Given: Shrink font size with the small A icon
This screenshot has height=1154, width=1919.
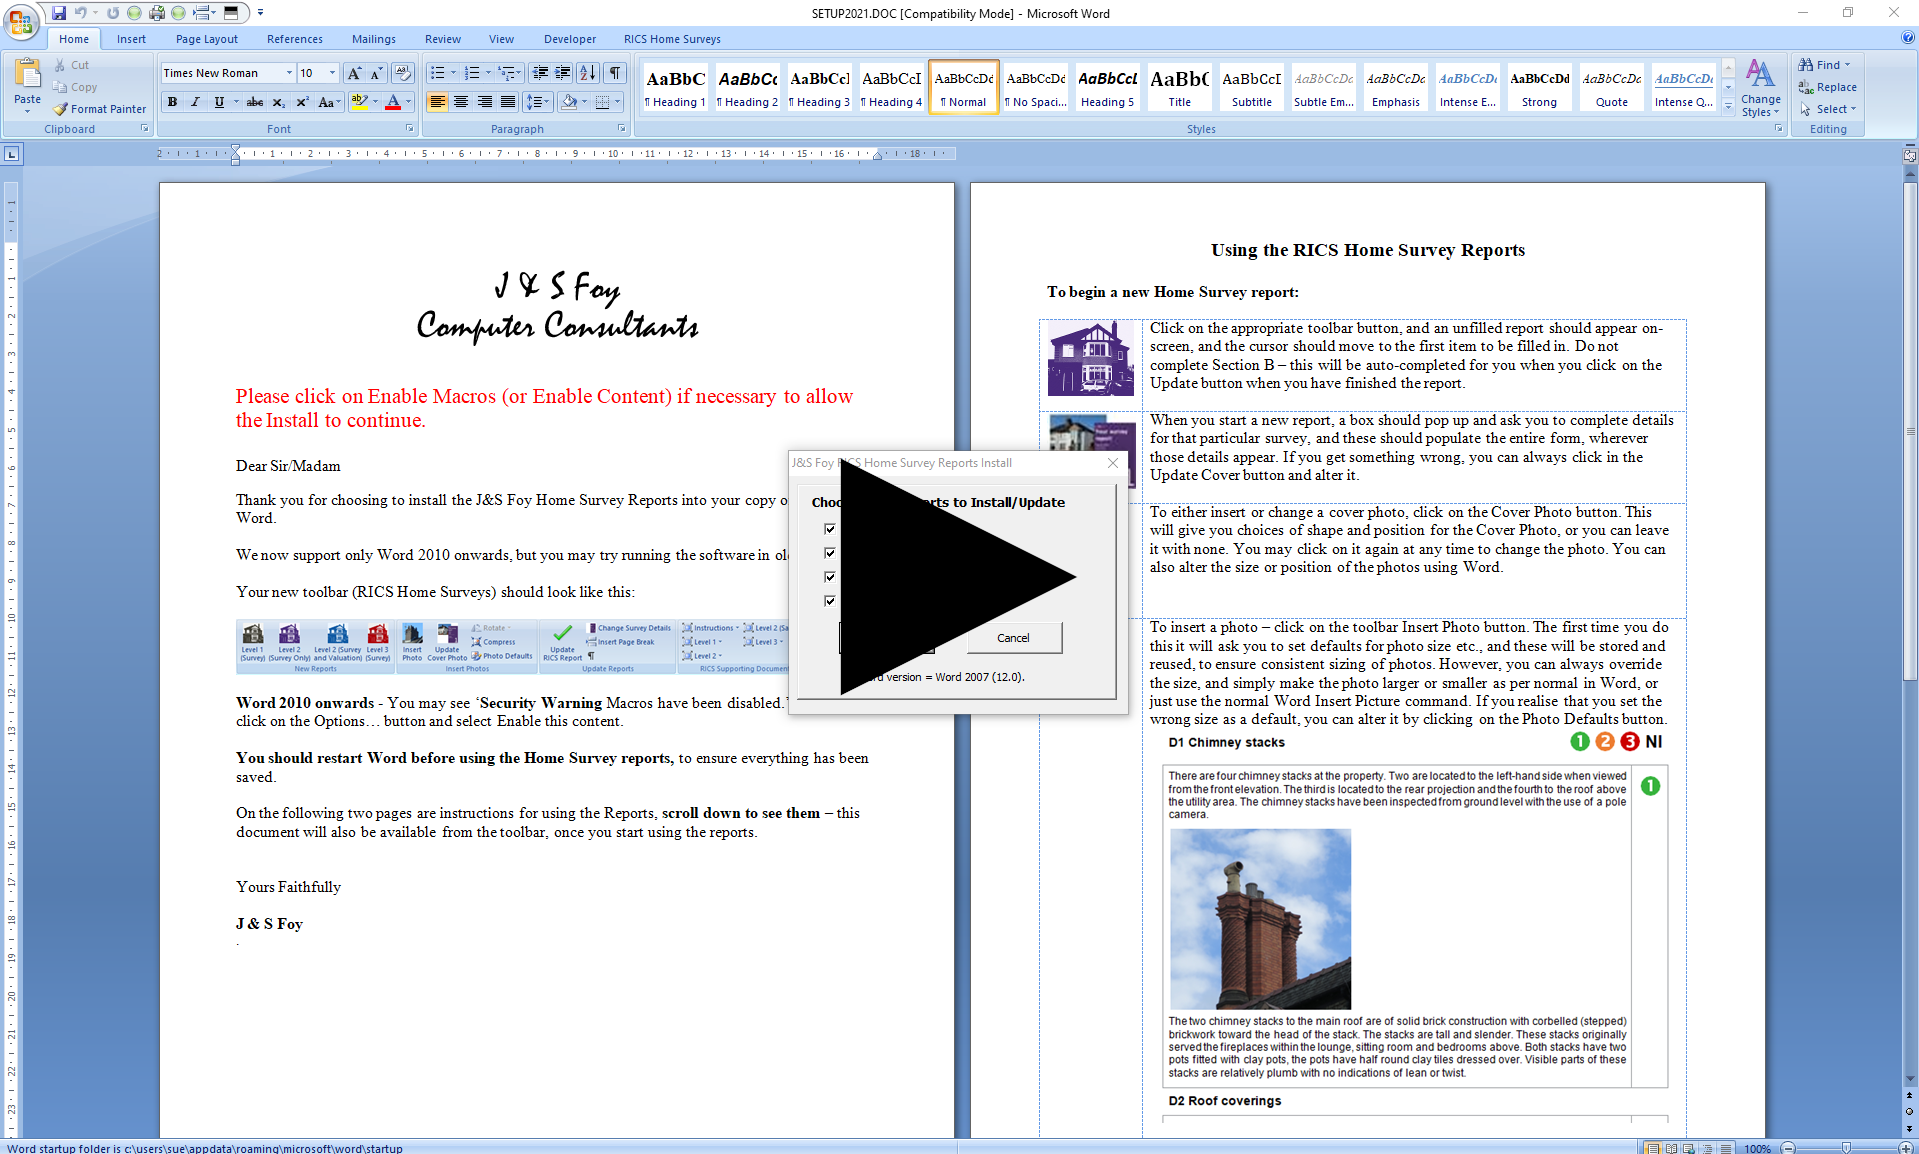Looking at the screenshot, I should click(376, 73).
